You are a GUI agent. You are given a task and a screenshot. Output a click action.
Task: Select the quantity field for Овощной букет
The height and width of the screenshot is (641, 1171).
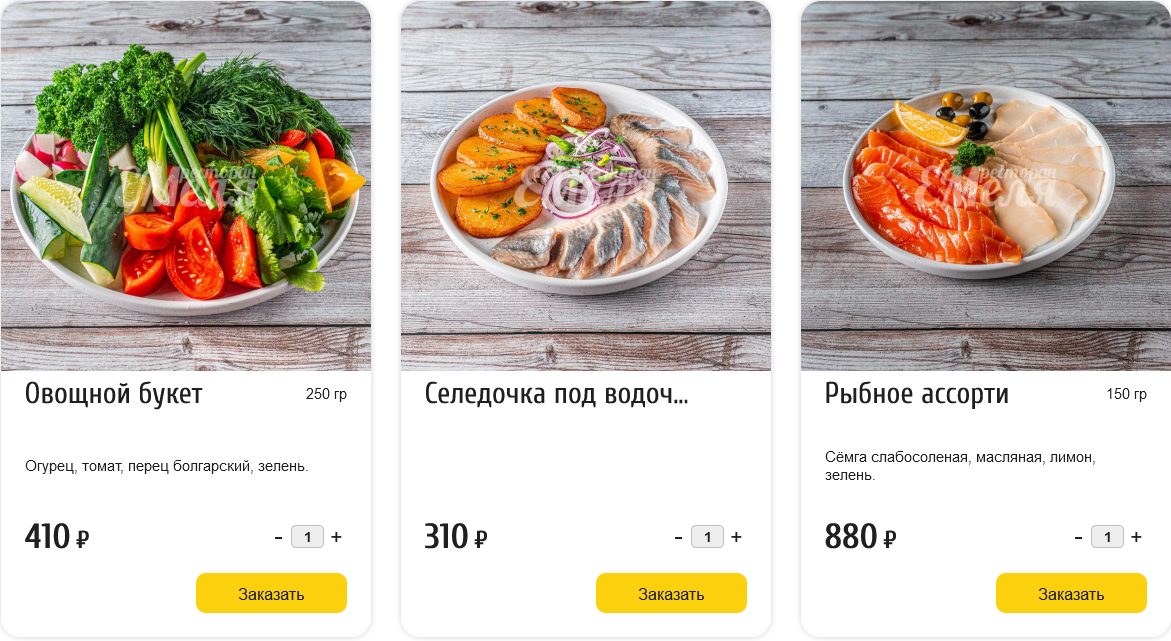(x=307, y=537)
